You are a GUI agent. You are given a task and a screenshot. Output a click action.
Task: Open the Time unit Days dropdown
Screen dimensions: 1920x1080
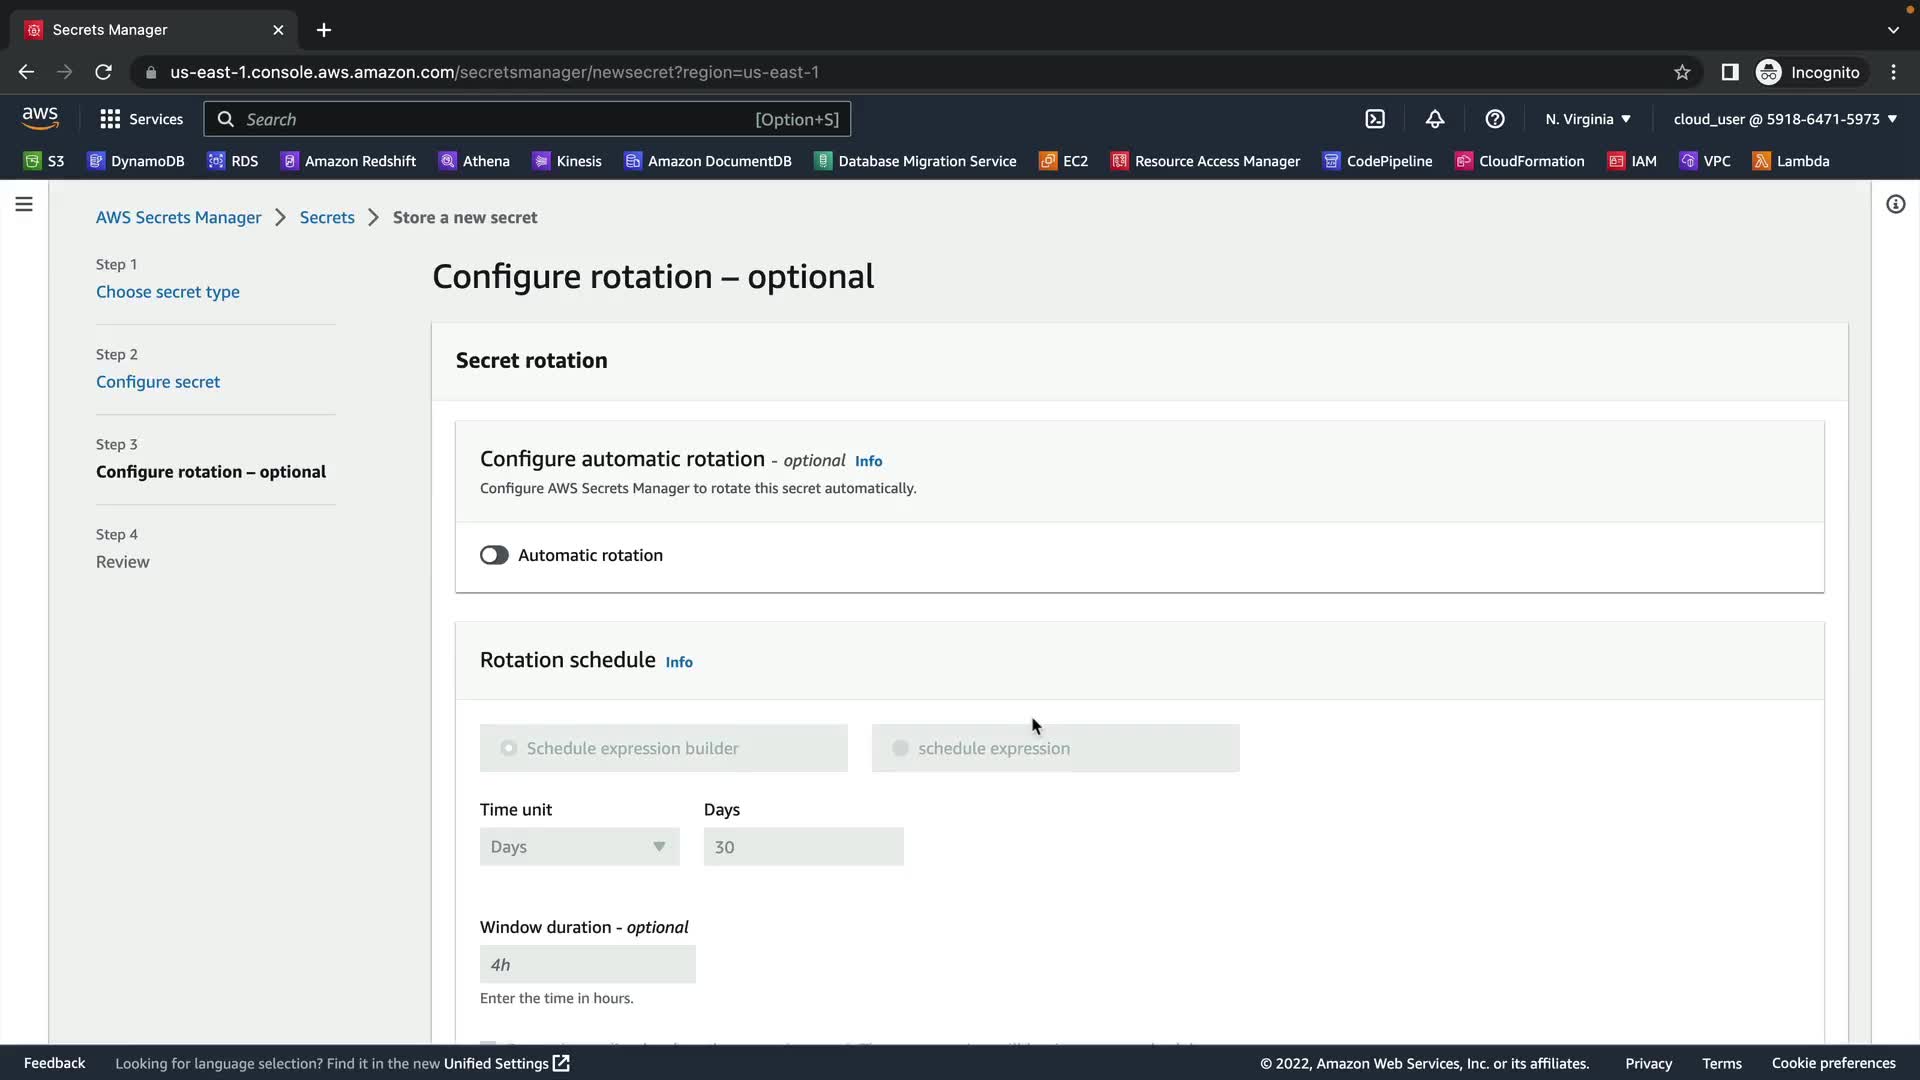[x=579, y=847]
